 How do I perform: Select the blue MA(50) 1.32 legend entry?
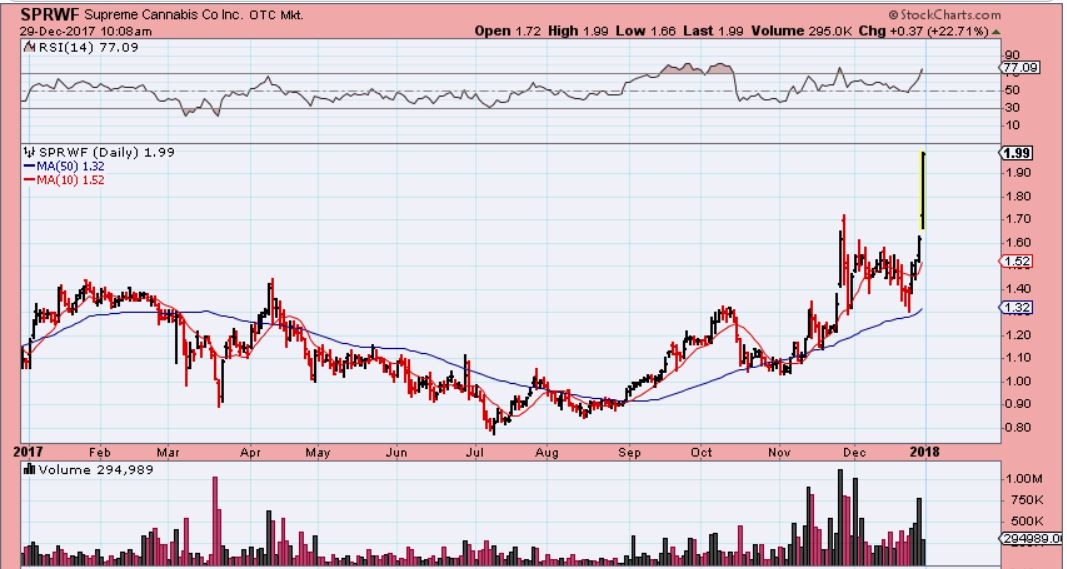pos(65,167)
